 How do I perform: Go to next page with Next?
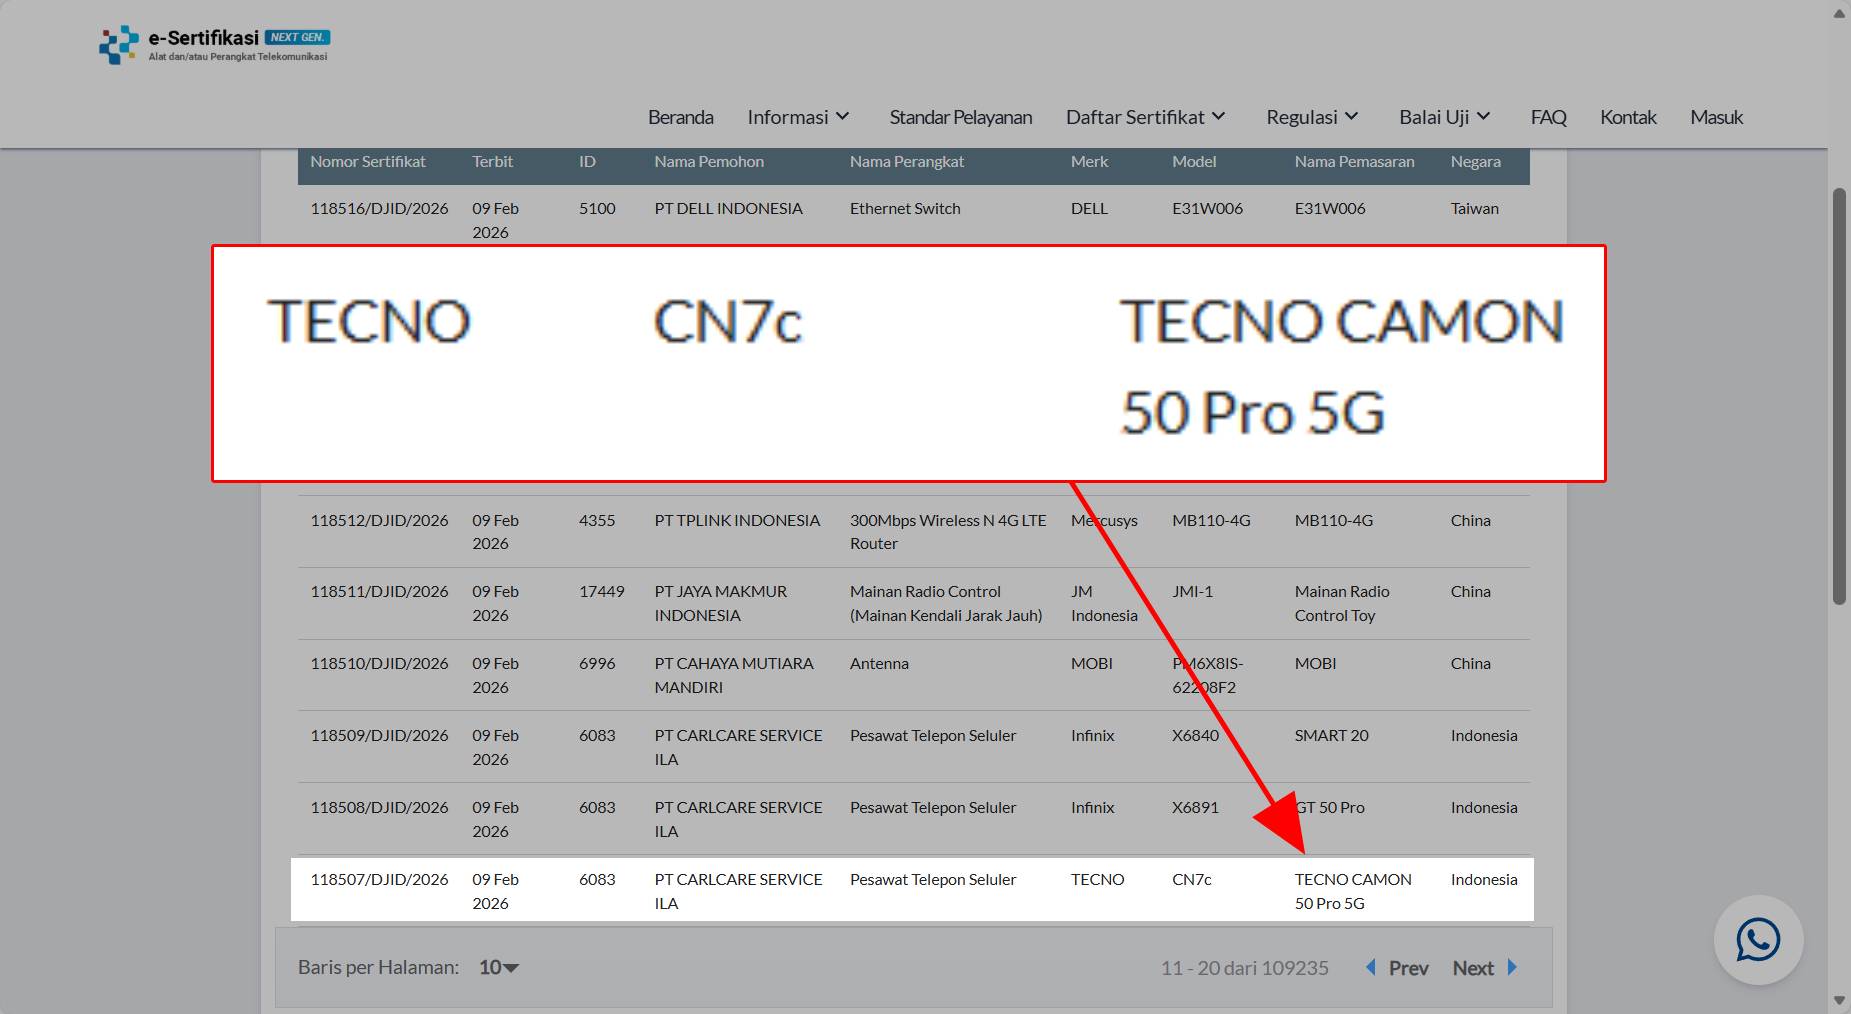click(1485, 968)
